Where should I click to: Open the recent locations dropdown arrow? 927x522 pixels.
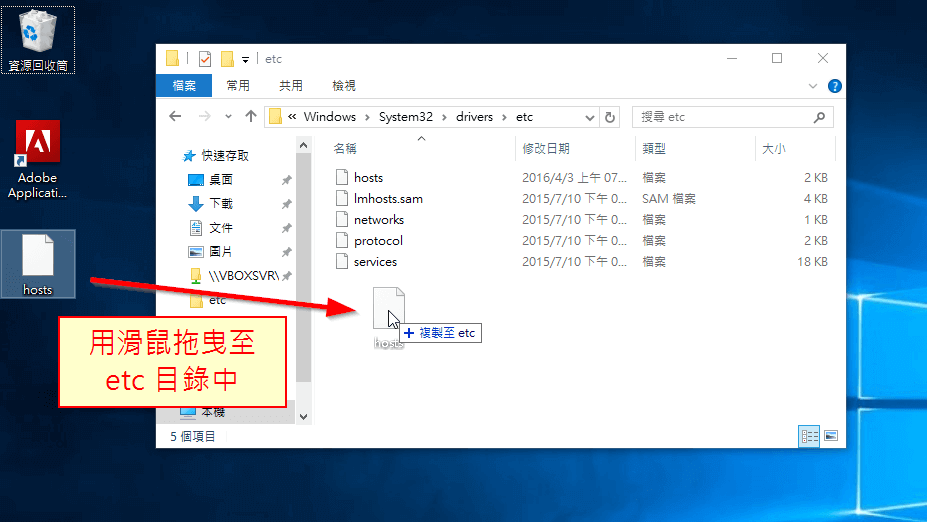228,116
